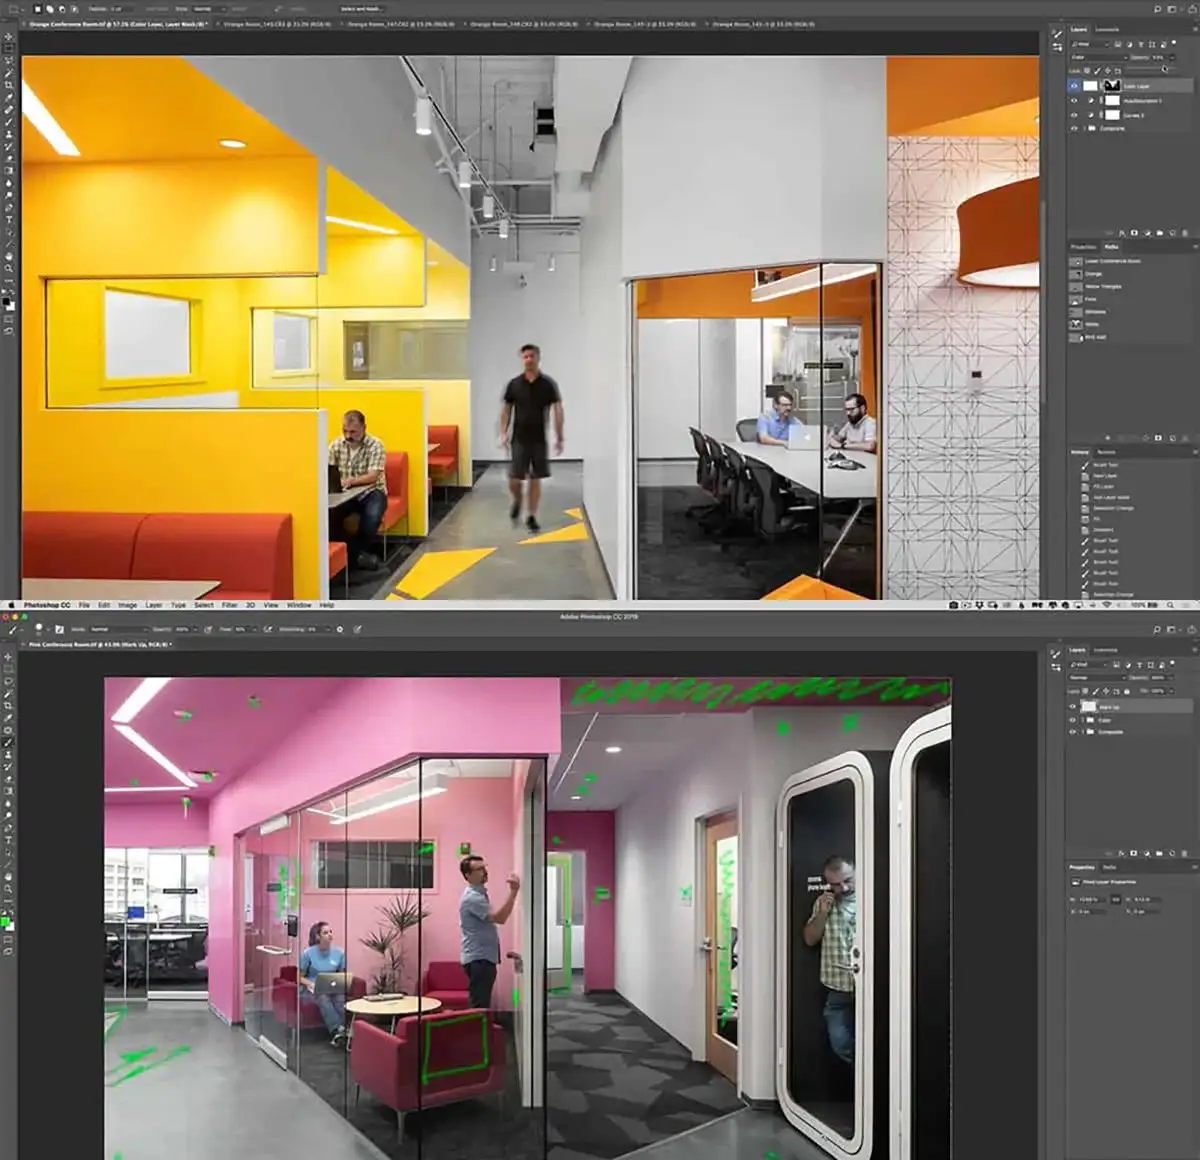
Task: Select the Type tool in the upper window toolbar
Action: pyautogui.click(x=9, y=220)
